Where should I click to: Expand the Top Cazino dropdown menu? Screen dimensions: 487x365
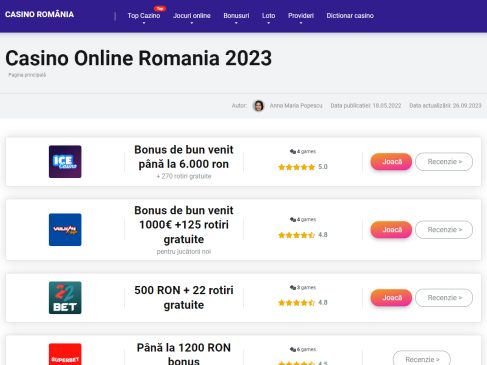click(144, 16)
